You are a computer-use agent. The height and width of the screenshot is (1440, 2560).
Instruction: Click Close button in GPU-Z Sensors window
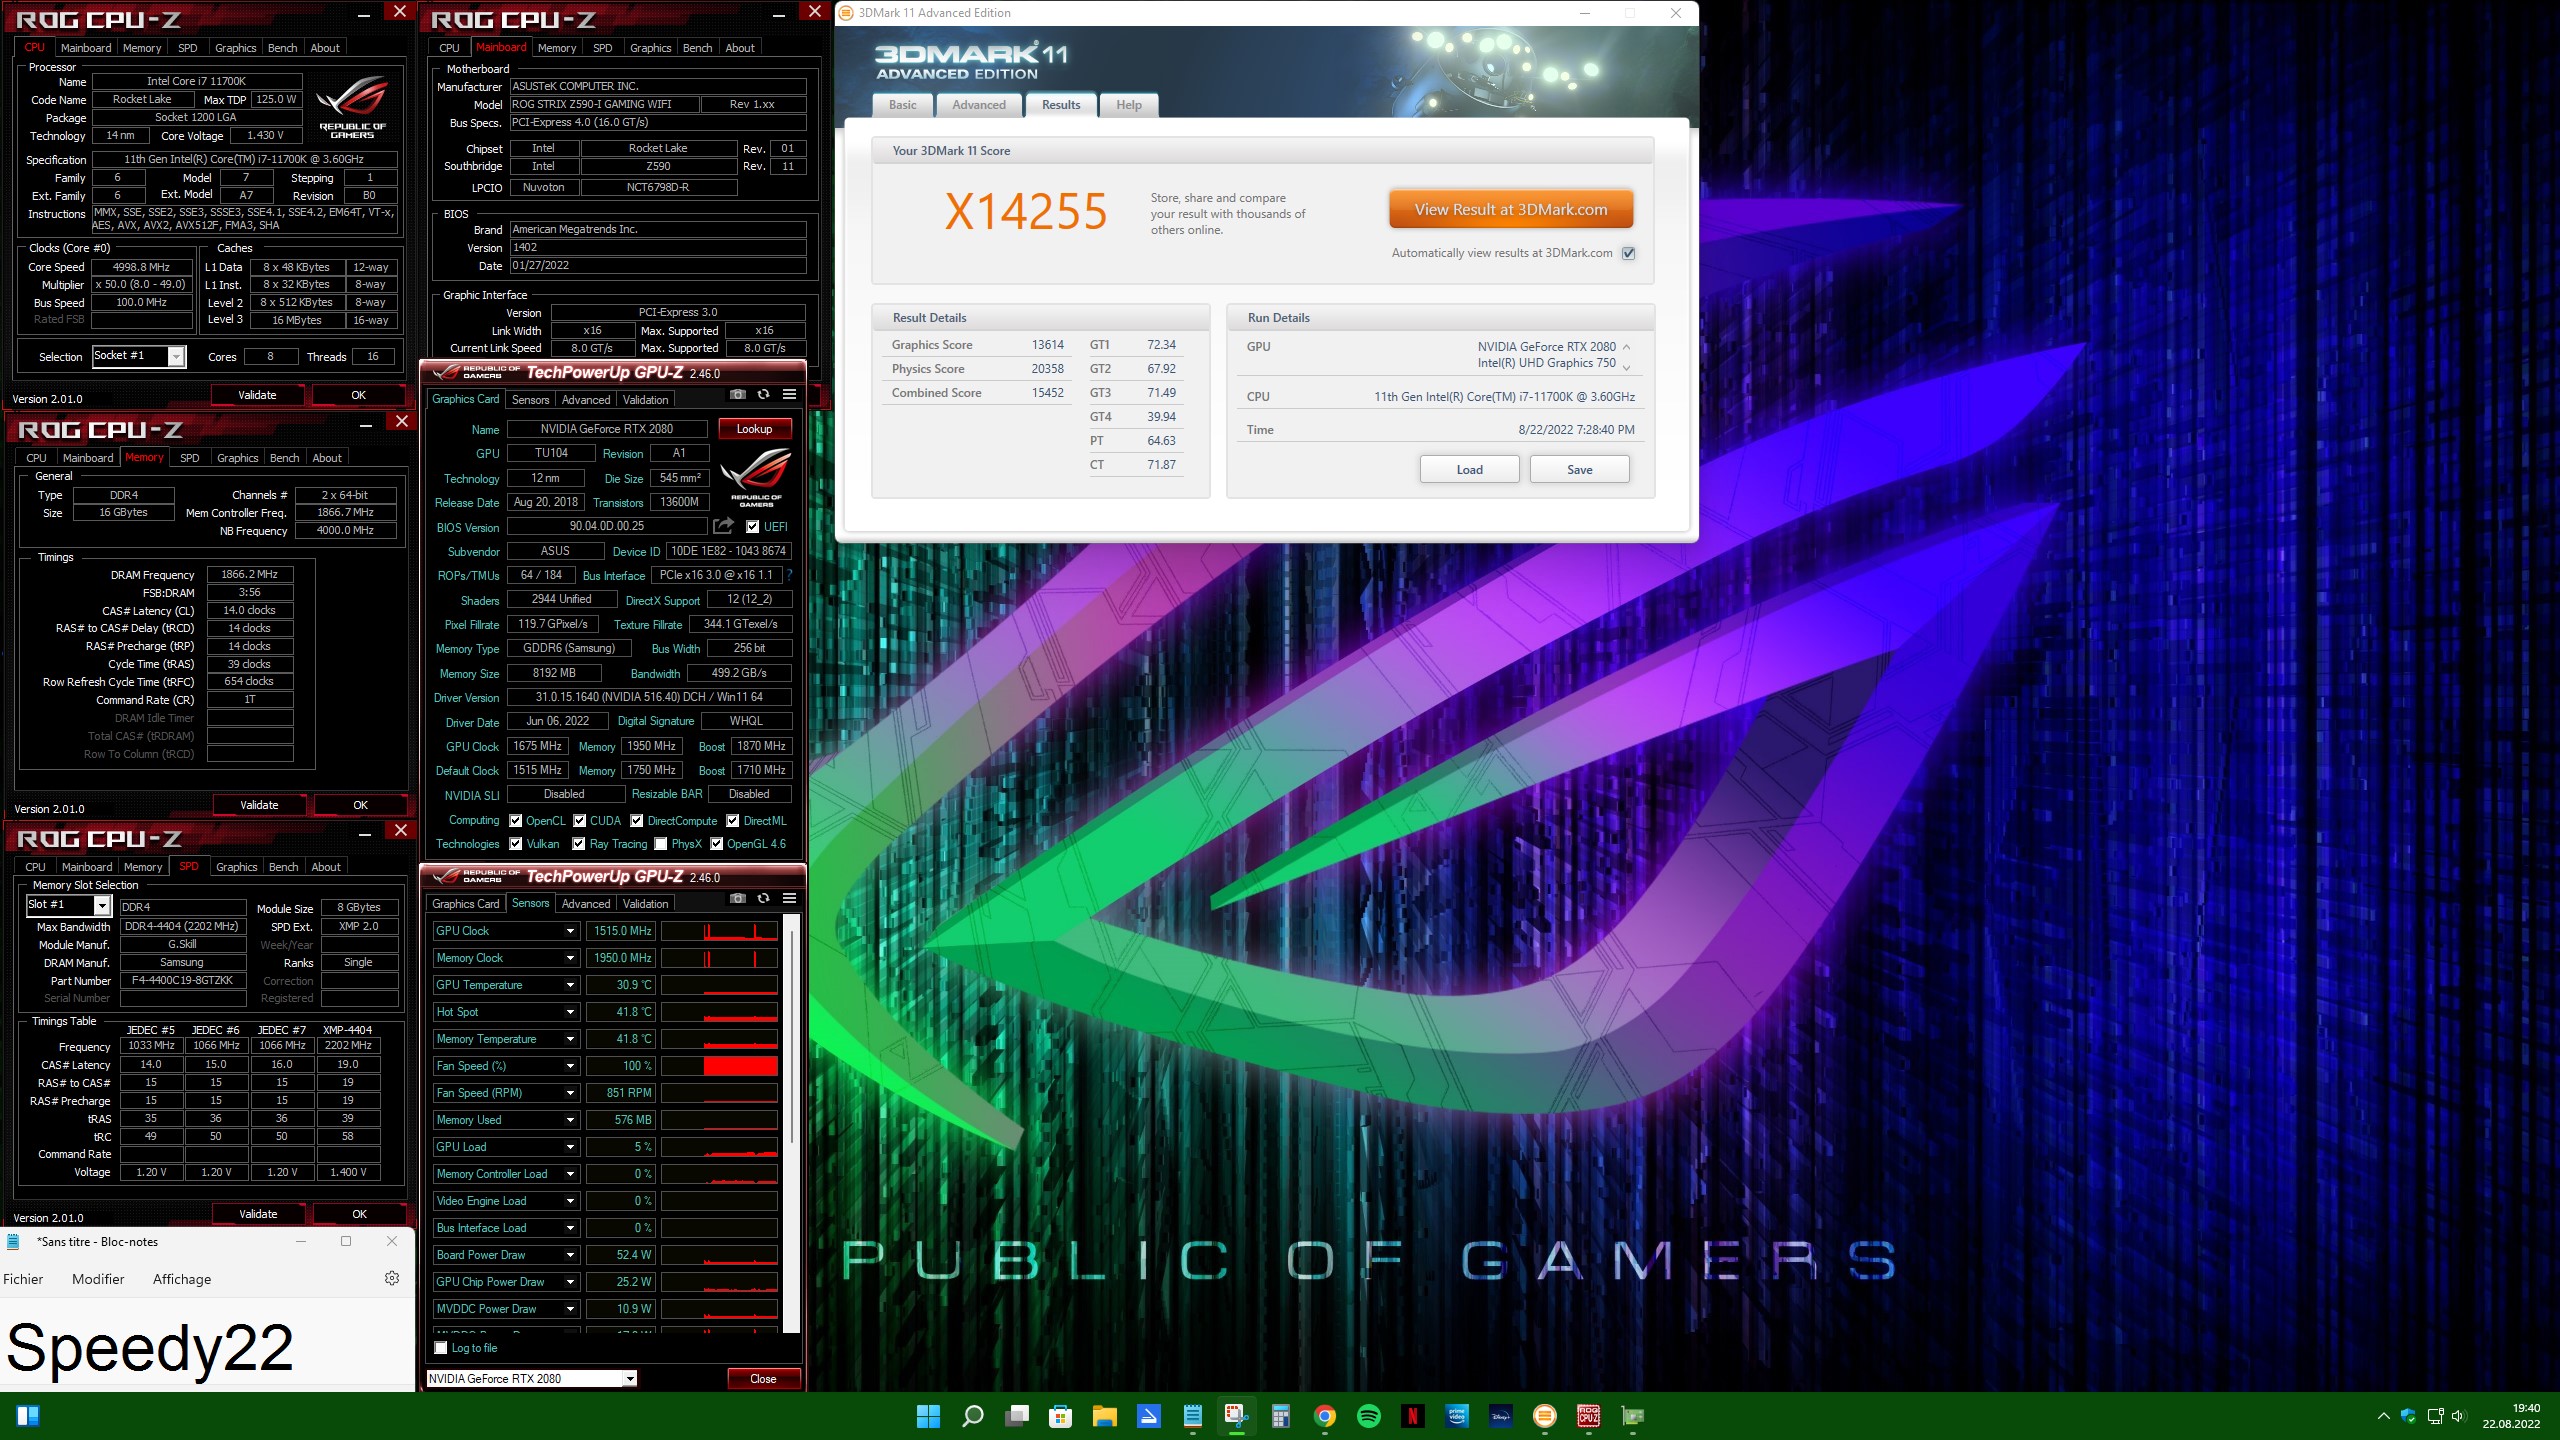pyautogui.click(x=764, y=1379)
